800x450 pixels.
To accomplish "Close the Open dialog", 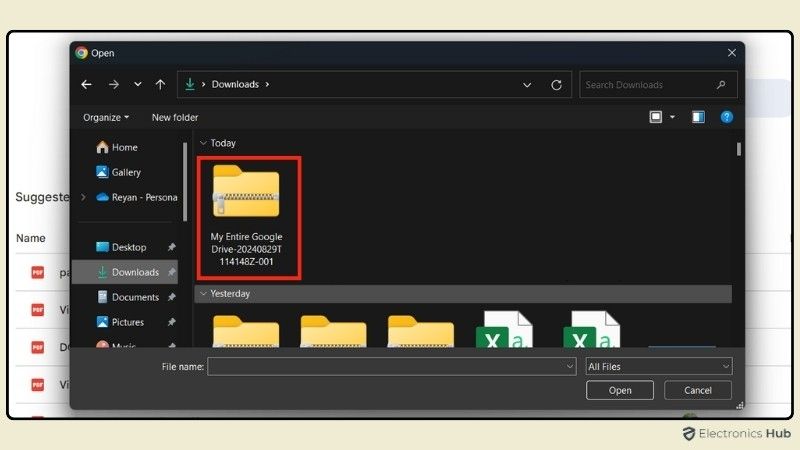I will pyautogui.click(x=732, y=53).
